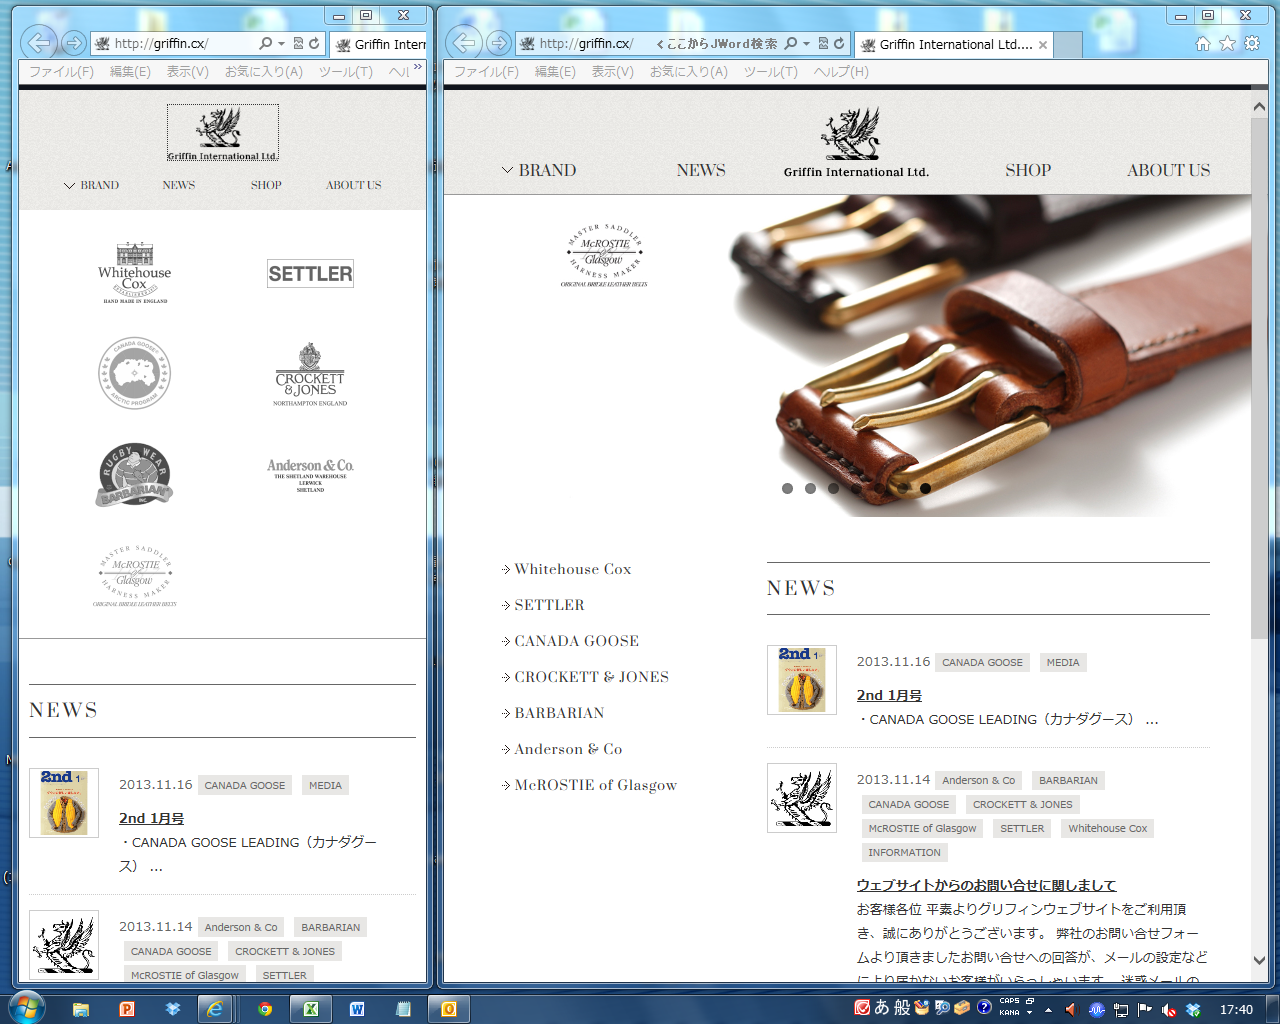This screenshot has width=1280, height=1024.
Task: Click the MEDIA tag in wide window news
Action: 1063,662
